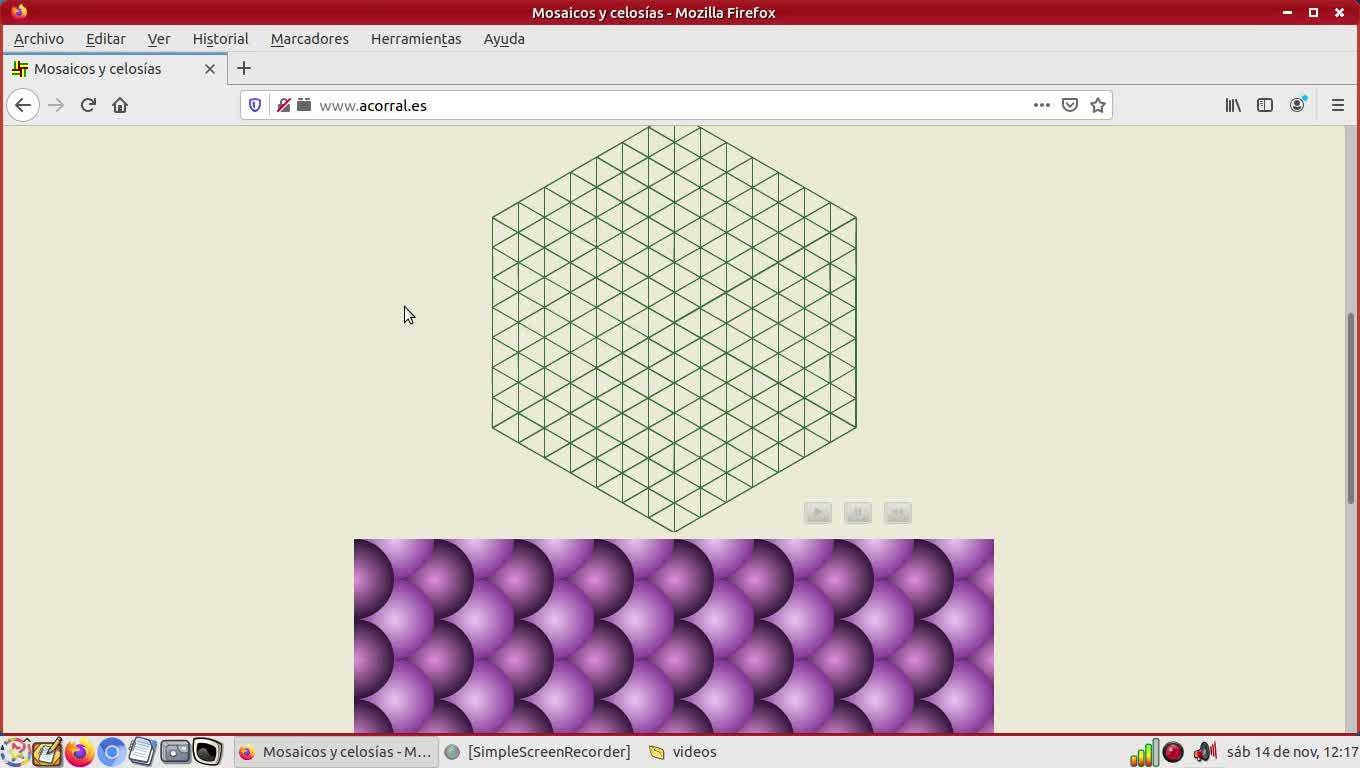The width and height of the screenshot is (1360, 768).
Task: Open the Firefox account icon
Action: point(1297,105)
